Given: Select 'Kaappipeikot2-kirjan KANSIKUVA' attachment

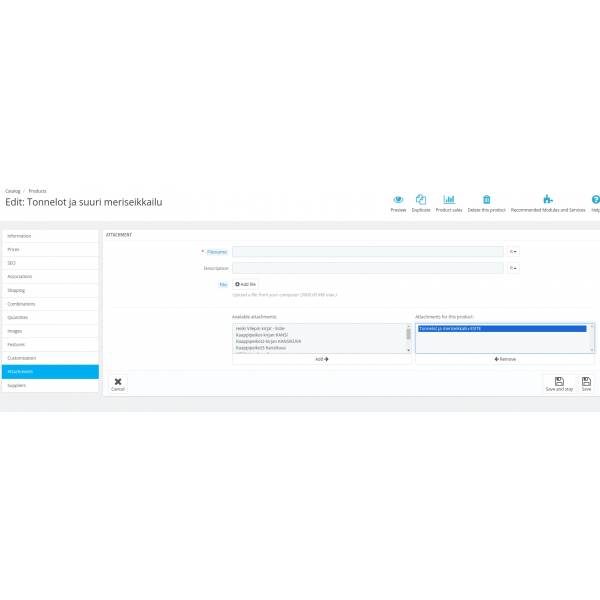Looking at the screenshot, I should pos(268,342).
